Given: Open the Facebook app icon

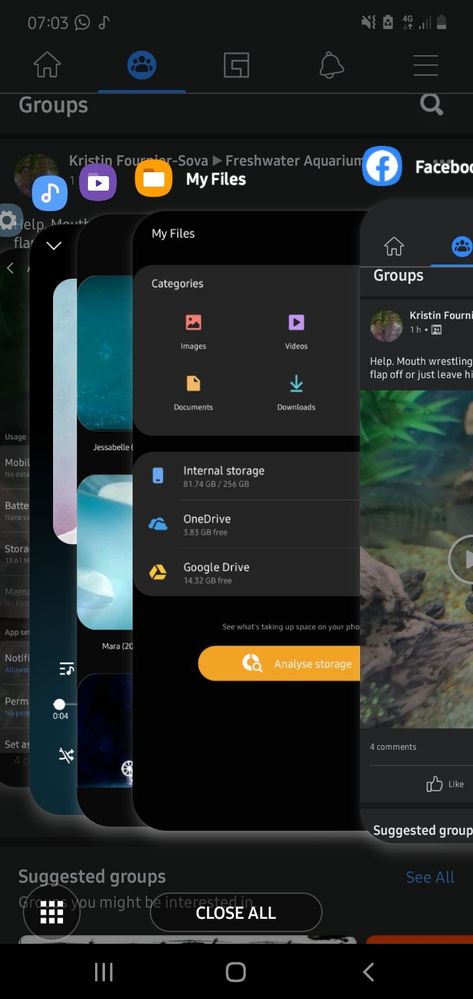Looking at the screenshot, I should pos(382,166).
